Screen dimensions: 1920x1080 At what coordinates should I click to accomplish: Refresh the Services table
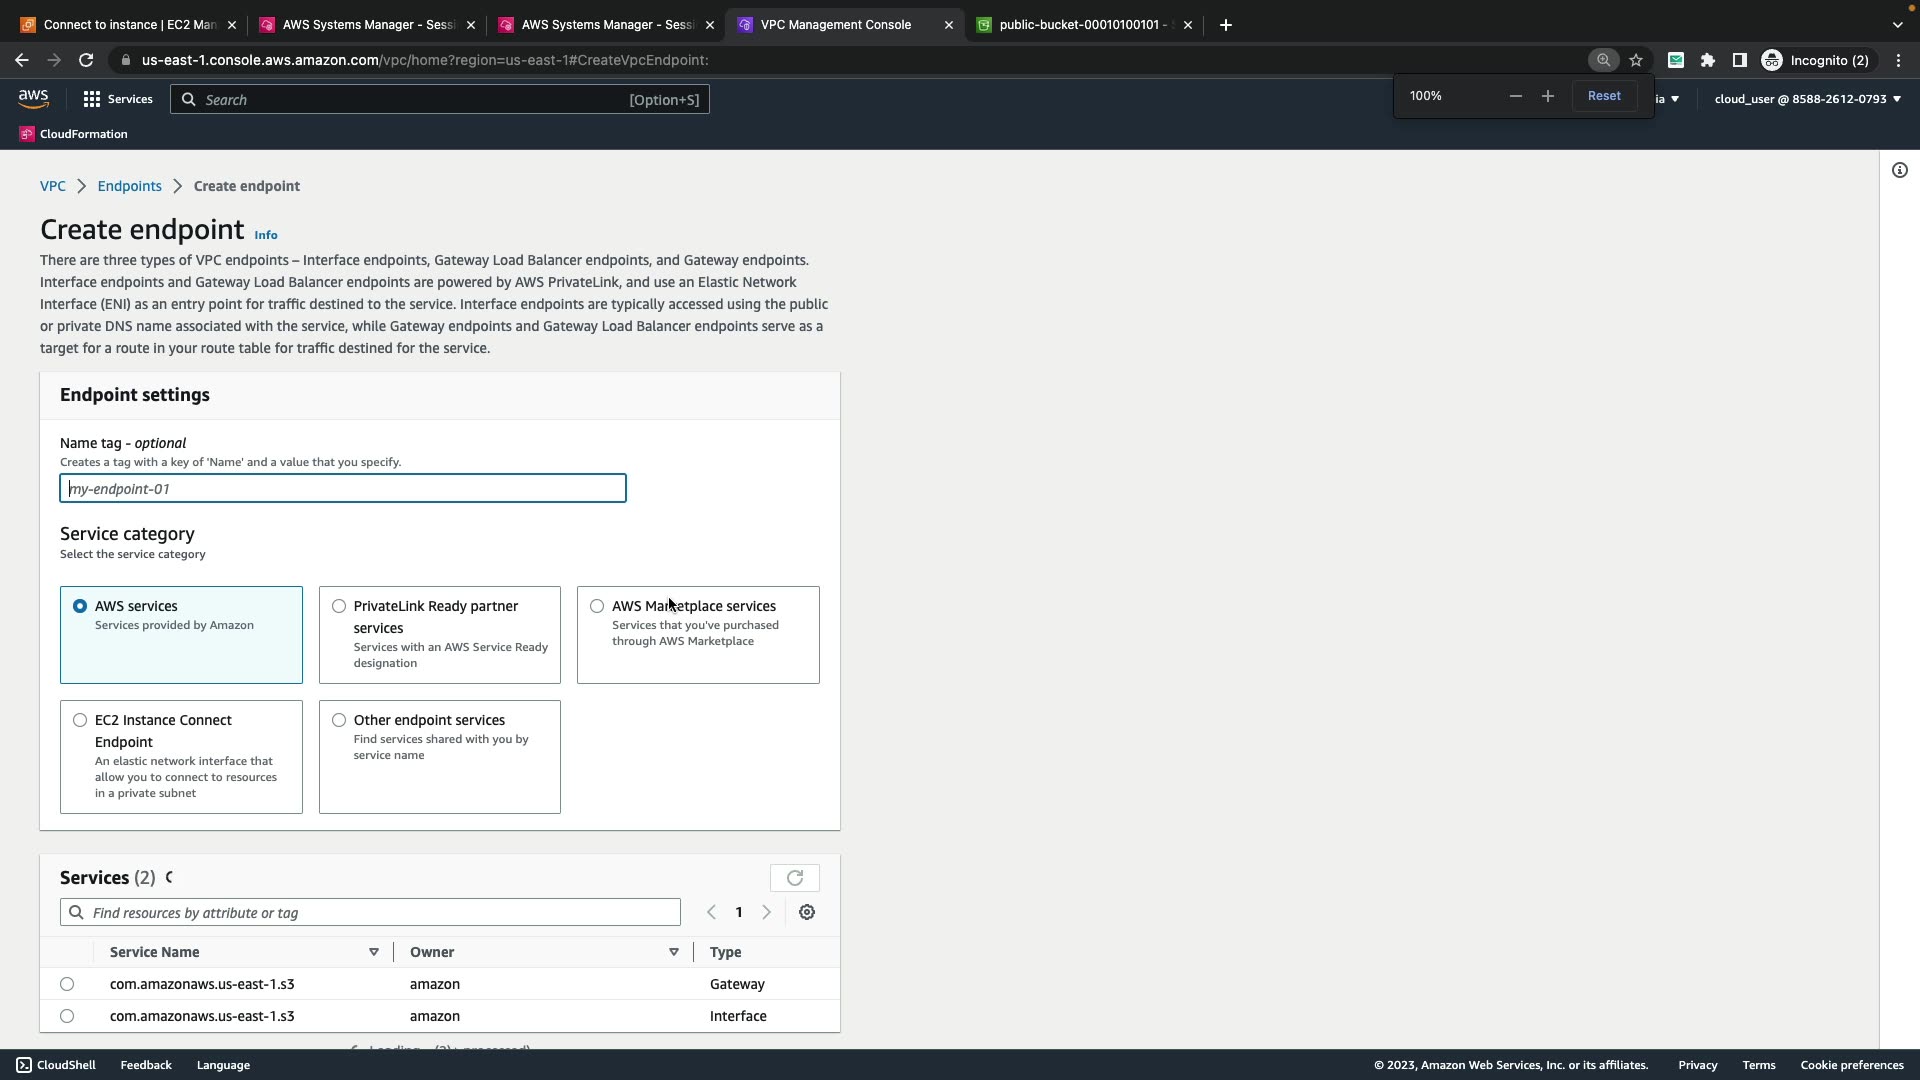click(x=795, y=878)
